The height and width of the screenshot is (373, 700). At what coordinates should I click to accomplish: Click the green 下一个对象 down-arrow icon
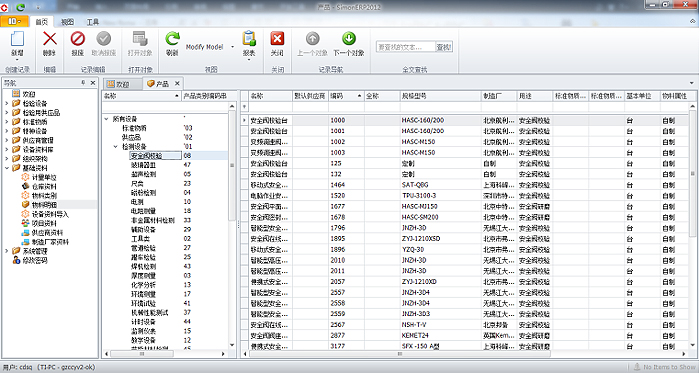click(349, 39)
